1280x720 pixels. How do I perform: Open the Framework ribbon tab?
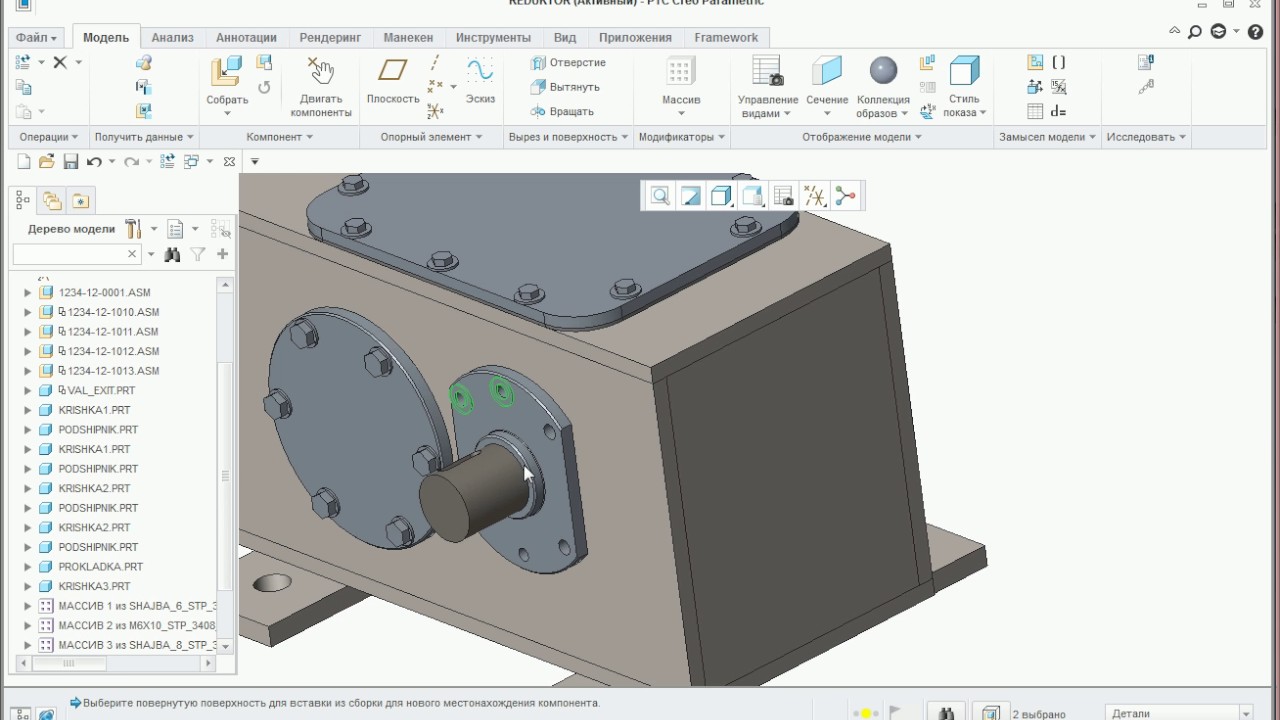726,38
